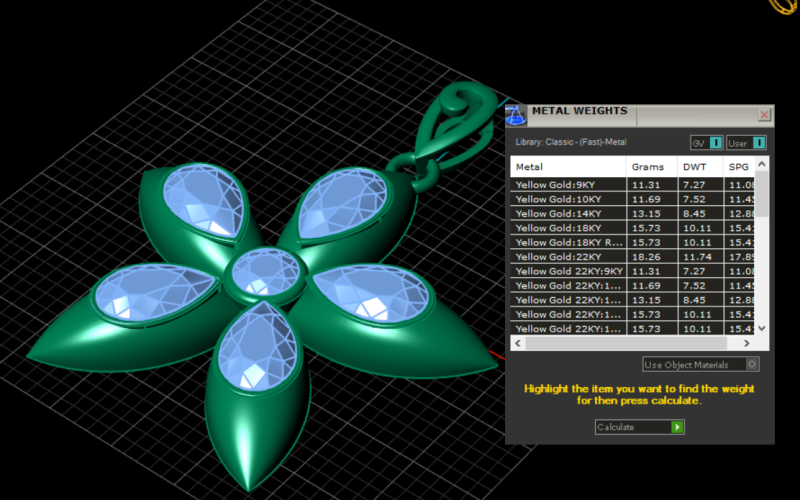The height and width of the screenshot is (500, 800).
Task: Select the Yellow Gold:14KY row
Action: pyautogui.click(x=632, y=213)
